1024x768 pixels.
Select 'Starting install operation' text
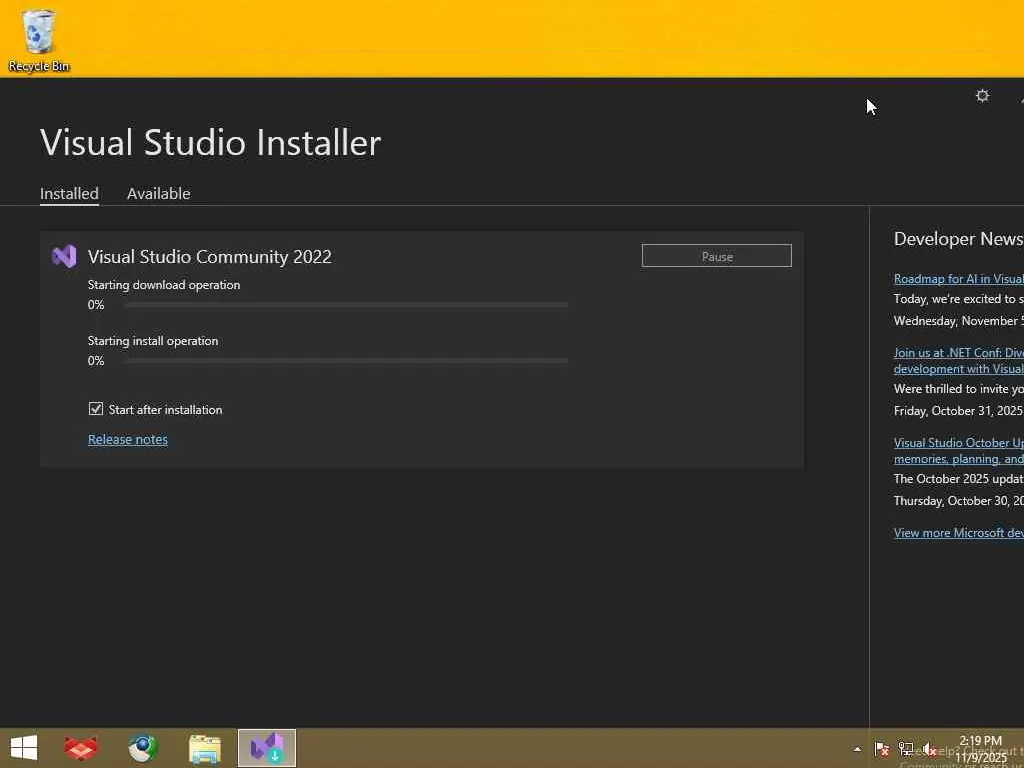pyautogui.click(x=153, y=341)
